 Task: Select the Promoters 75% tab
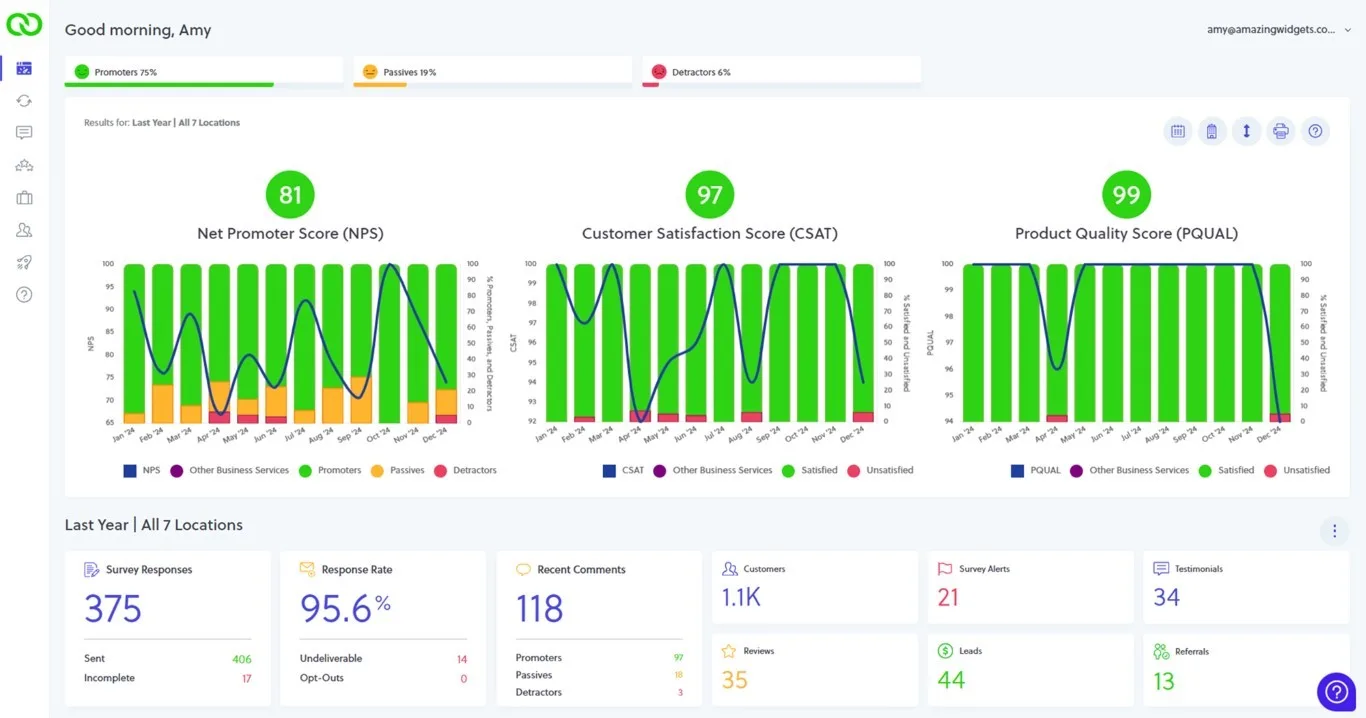(x=204, y=72)
